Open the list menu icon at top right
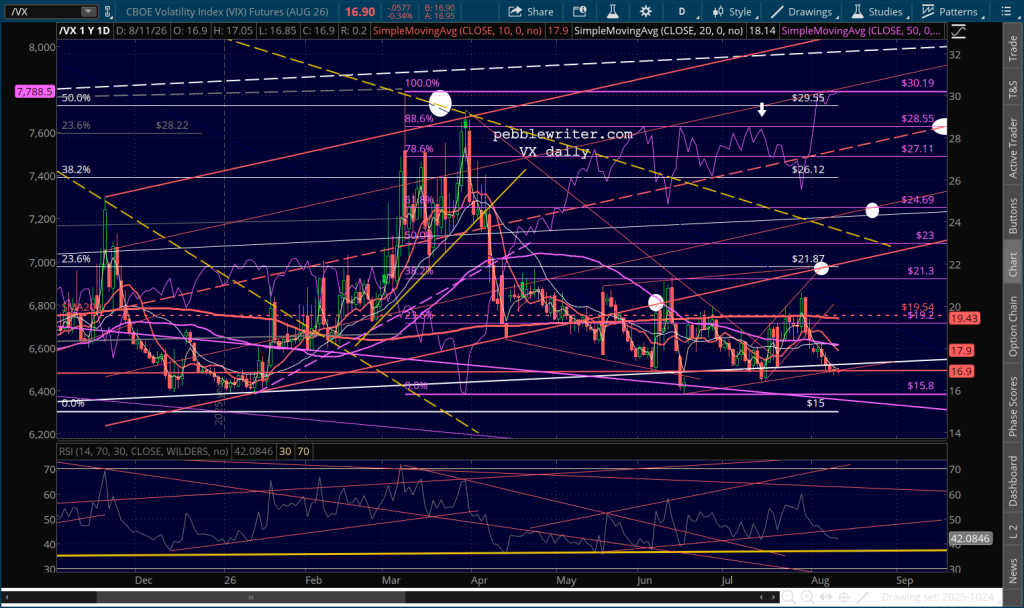This screenshot has width=1024, height=608. pos(1006,12)
